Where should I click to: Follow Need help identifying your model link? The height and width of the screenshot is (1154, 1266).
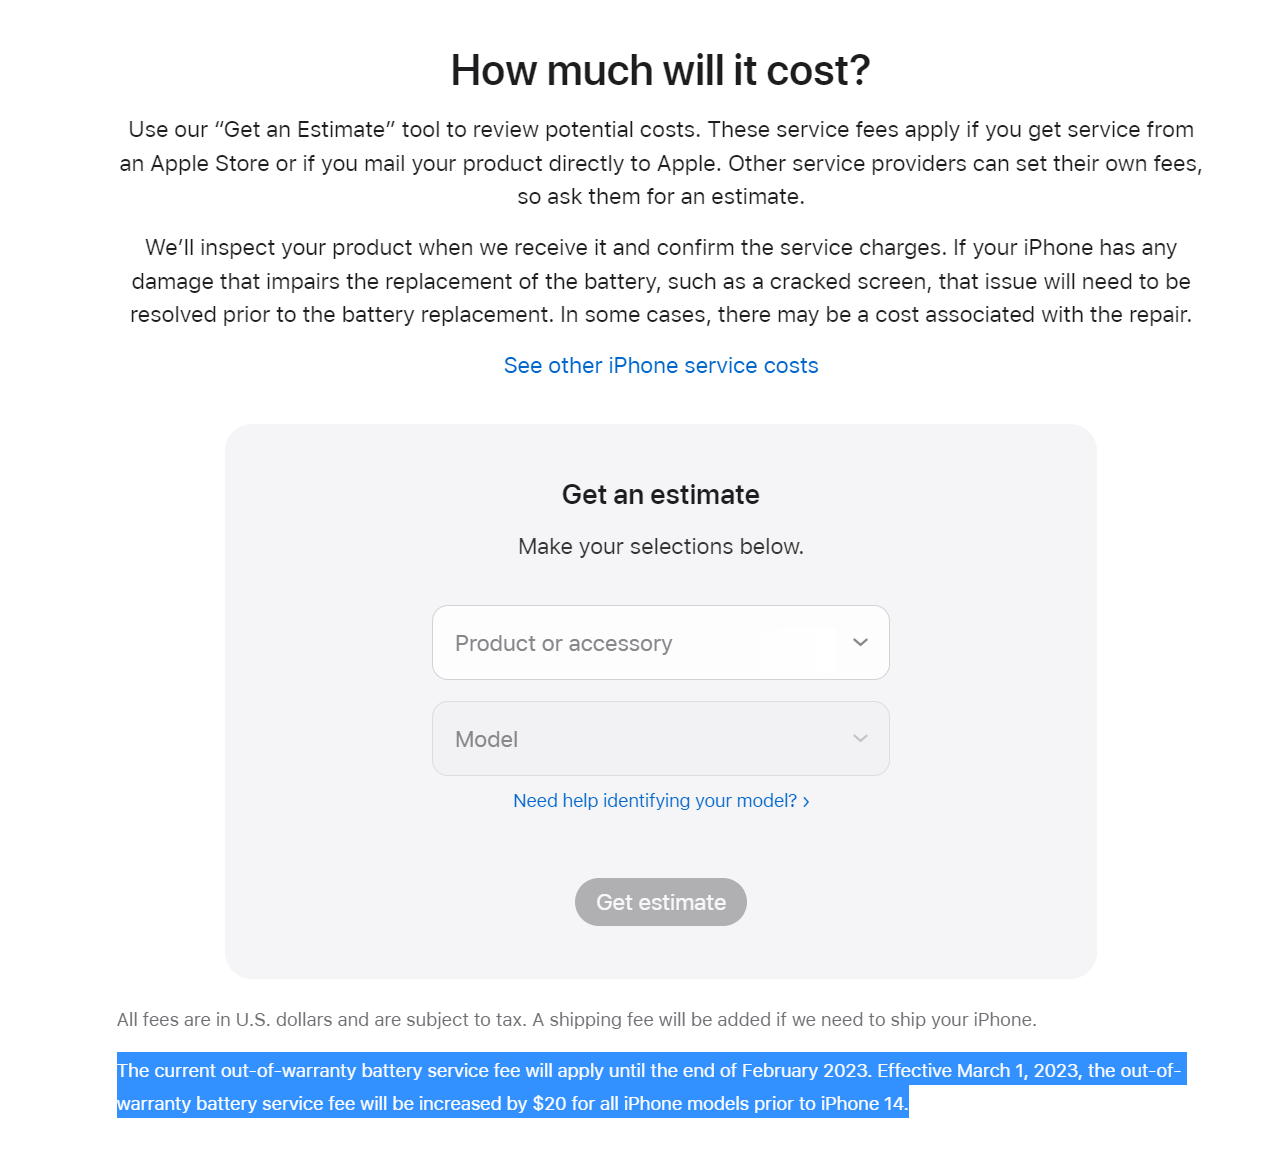point(654,801)
